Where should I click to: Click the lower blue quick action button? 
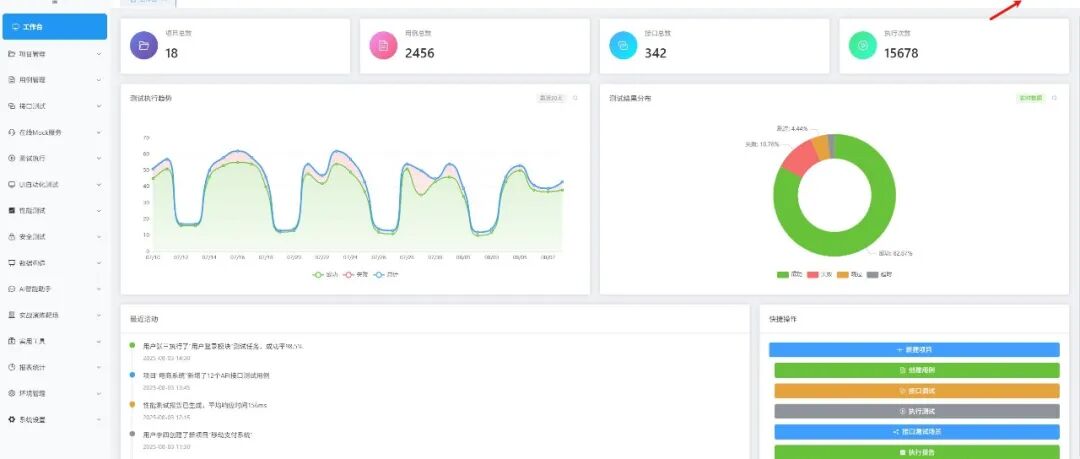coord(917,432)
